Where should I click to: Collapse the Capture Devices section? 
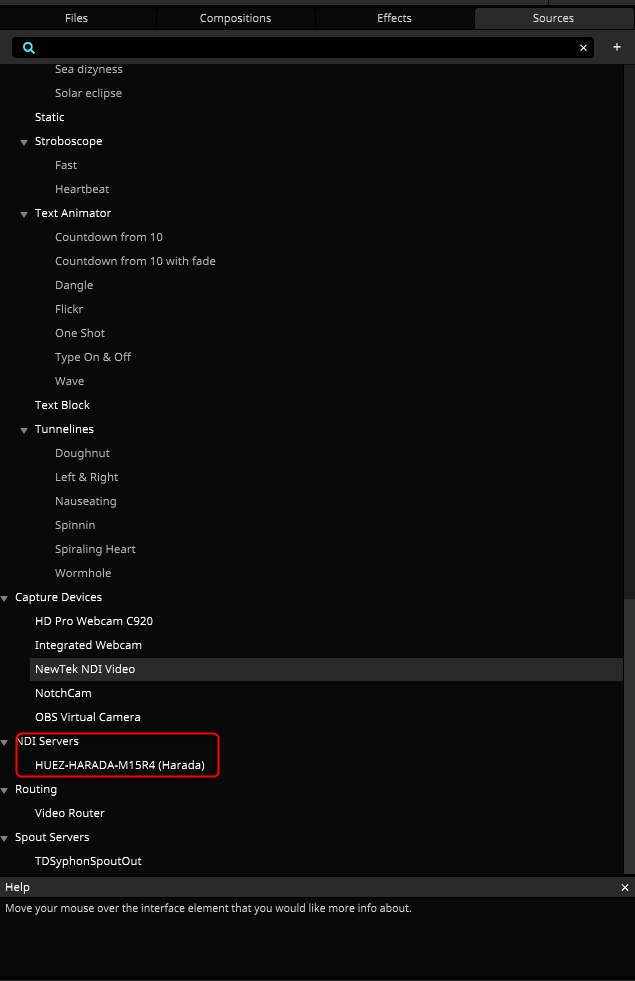[x=5, y=598]
